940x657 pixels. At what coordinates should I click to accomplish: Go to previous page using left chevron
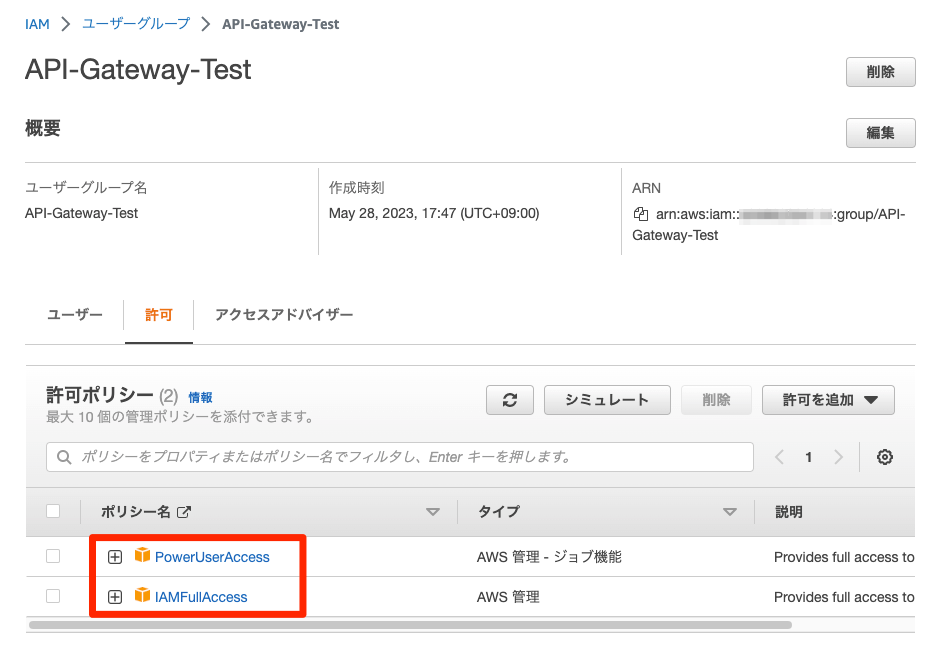point(780,457)
